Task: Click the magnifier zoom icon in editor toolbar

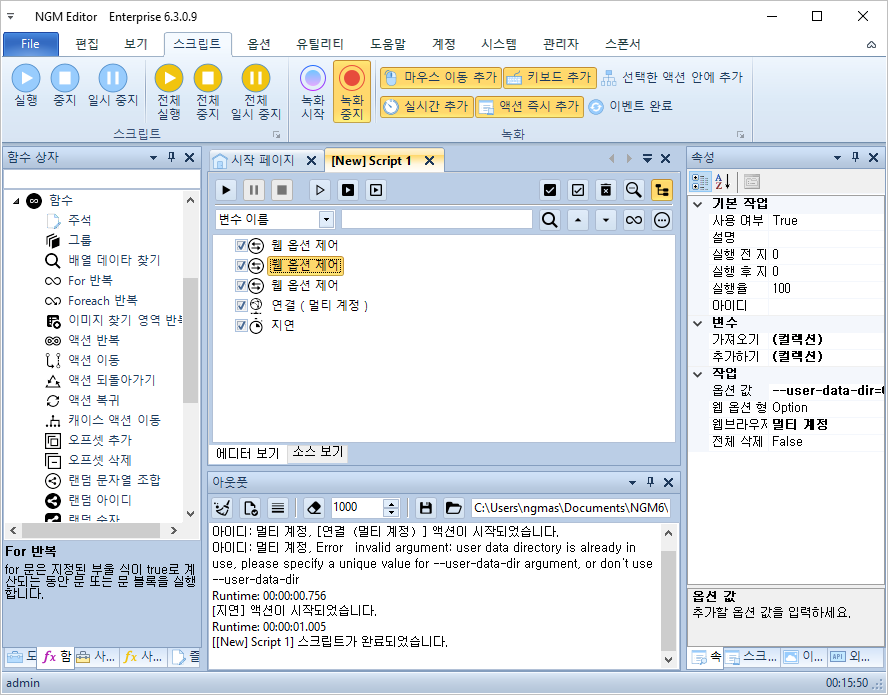Action: click(x=633, y=190)
